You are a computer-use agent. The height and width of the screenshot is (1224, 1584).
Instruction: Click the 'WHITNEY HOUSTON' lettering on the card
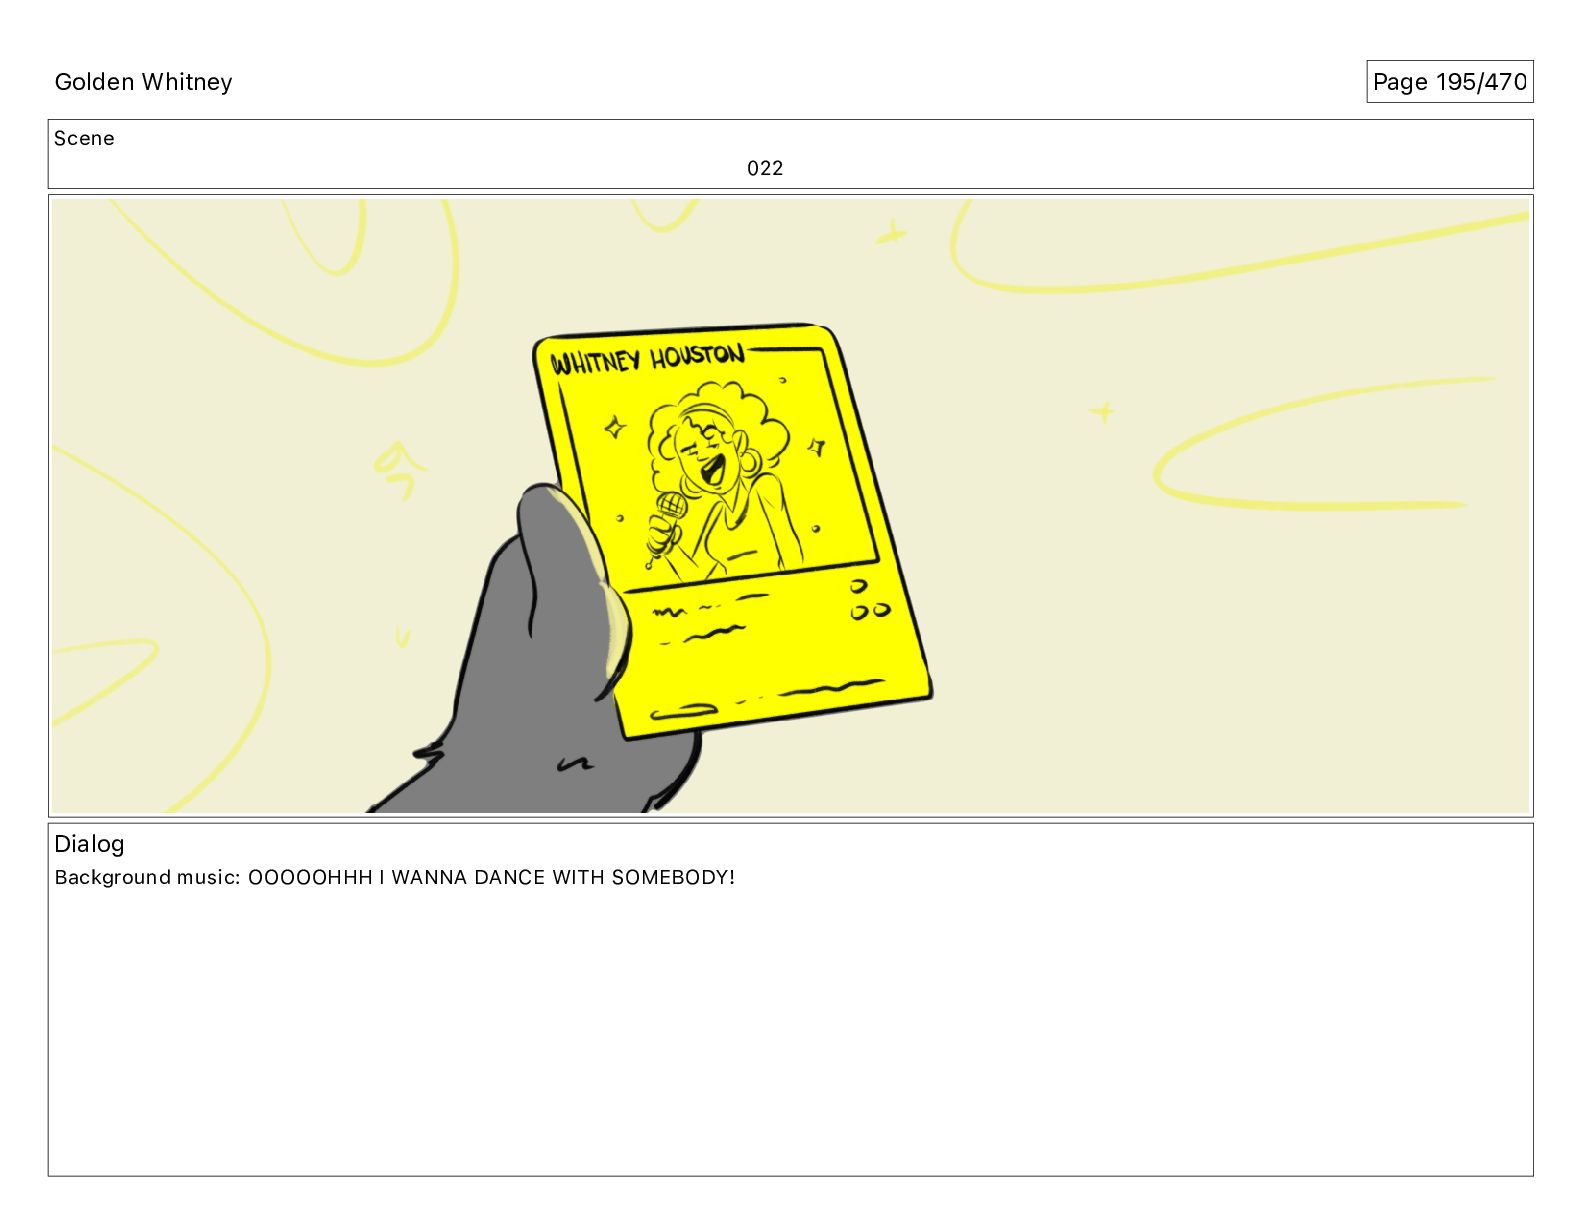648,359
